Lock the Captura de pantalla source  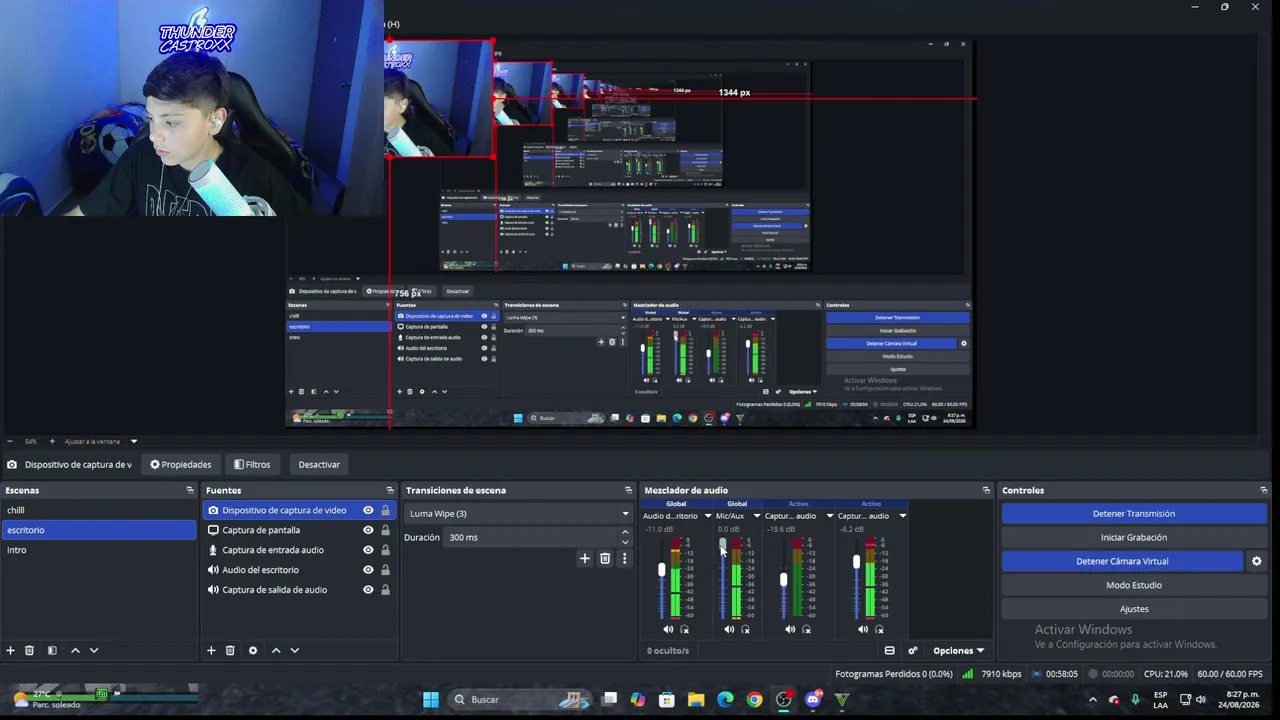[385, 530]
